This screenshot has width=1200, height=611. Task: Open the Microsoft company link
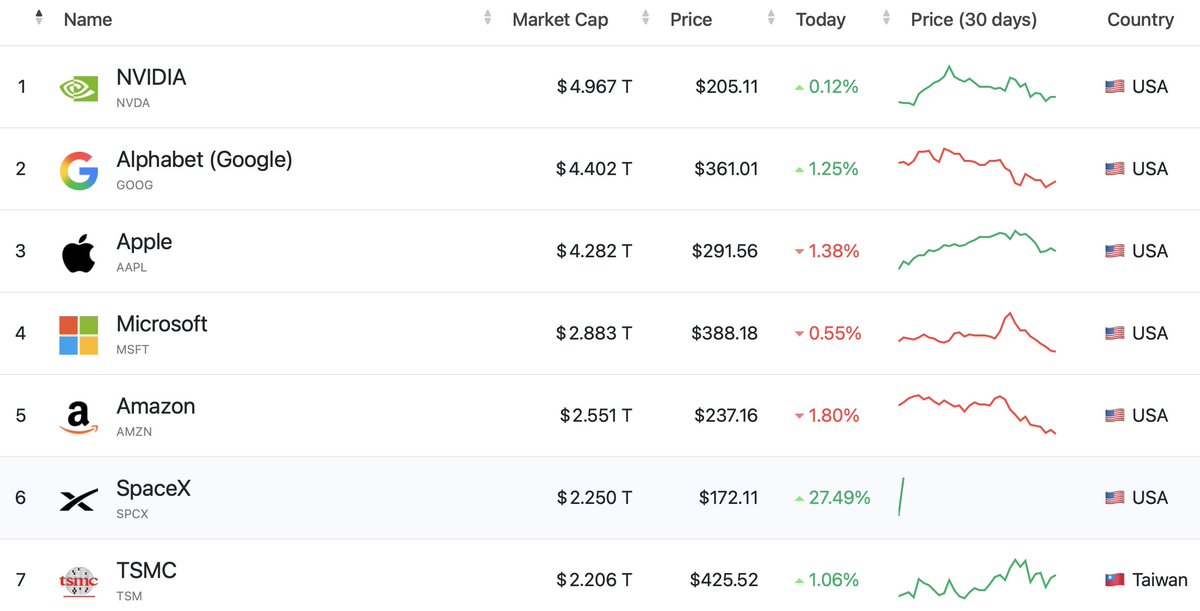tap(162, 324)
